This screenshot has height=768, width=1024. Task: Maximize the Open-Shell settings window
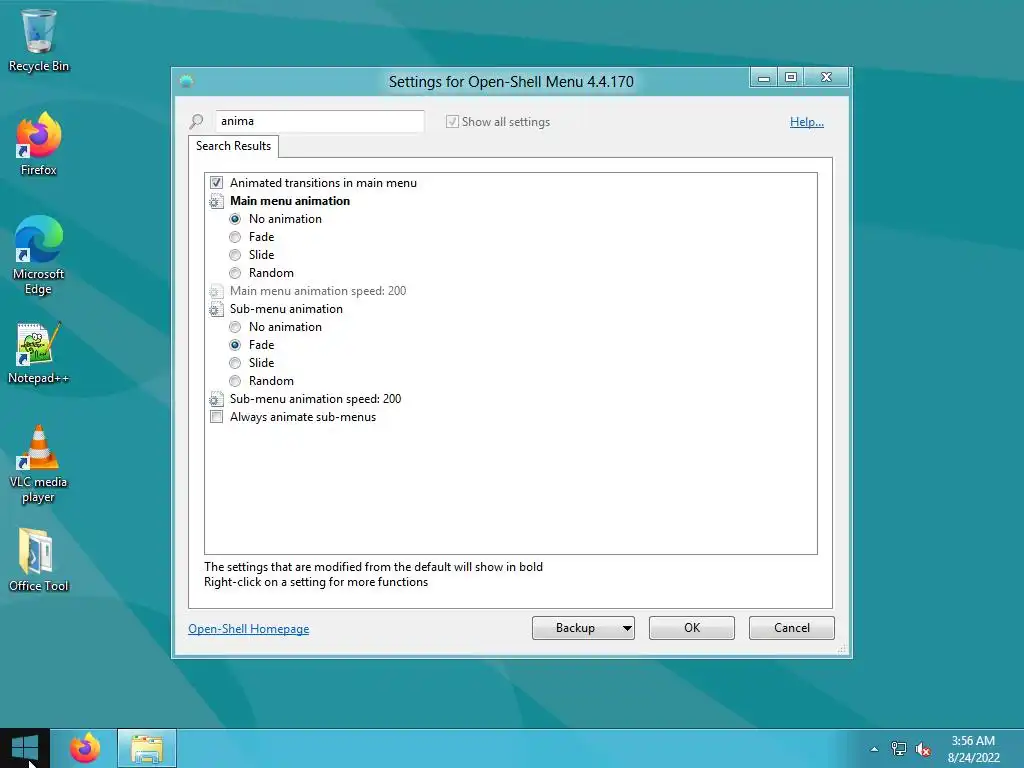click(791, 78)
